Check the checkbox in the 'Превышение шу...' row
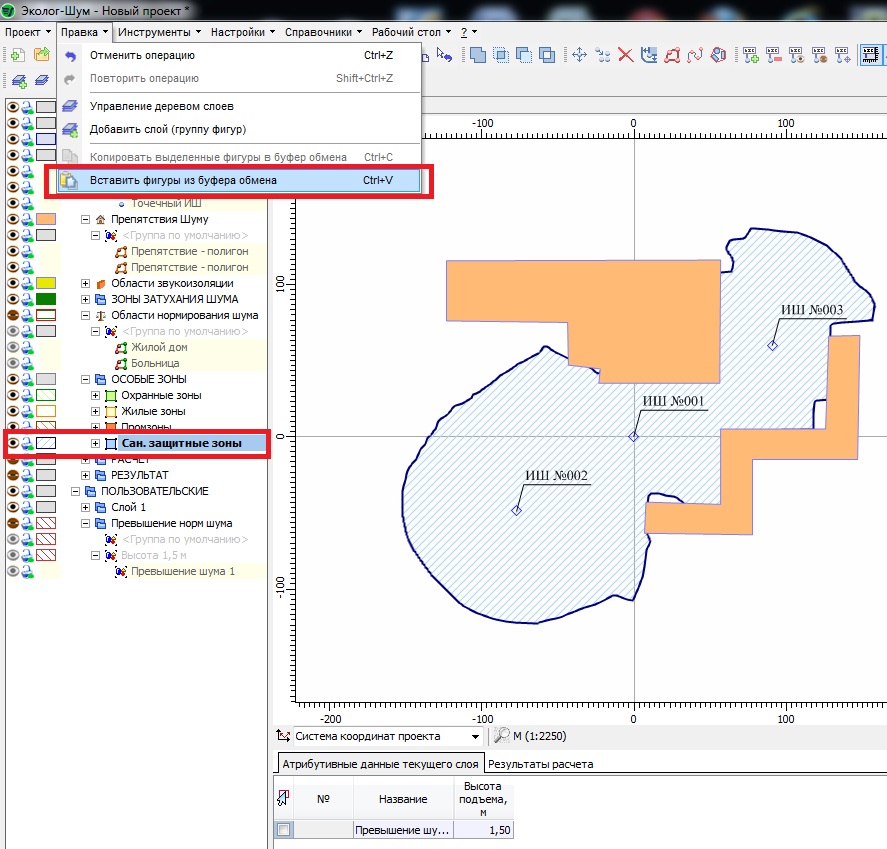Viewport: 887px width, 849px height. 285,830
